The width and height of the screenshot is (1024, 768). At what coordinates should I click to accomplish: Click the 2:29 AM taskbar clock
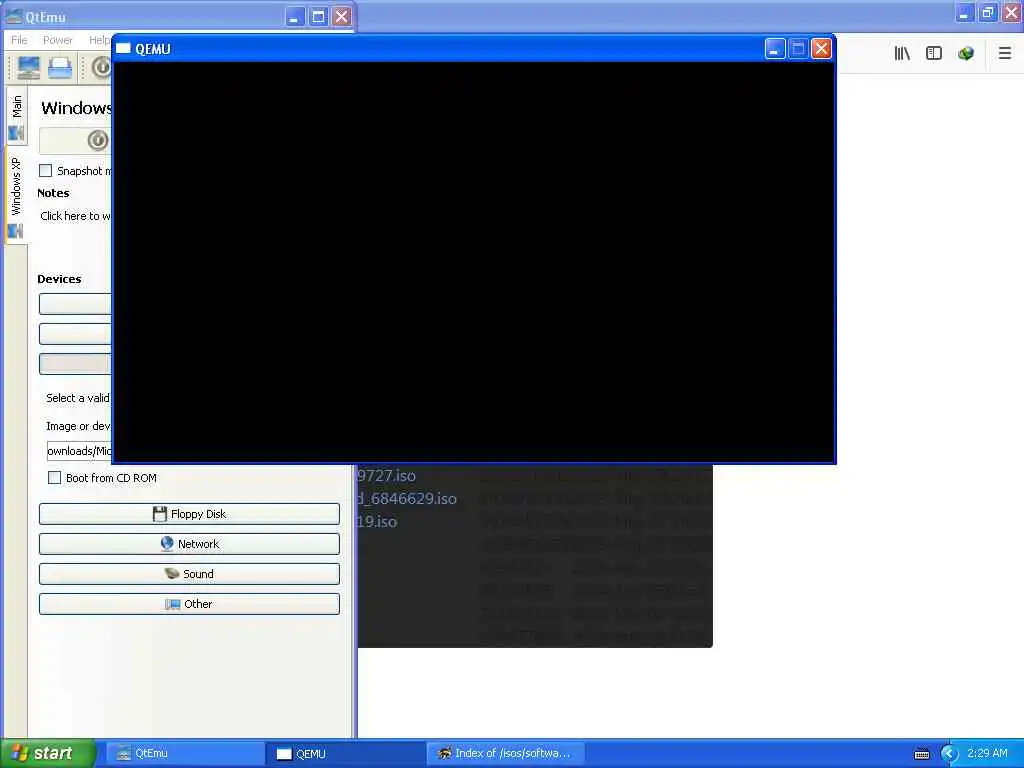pyautogui.click(x=987, y=754)
